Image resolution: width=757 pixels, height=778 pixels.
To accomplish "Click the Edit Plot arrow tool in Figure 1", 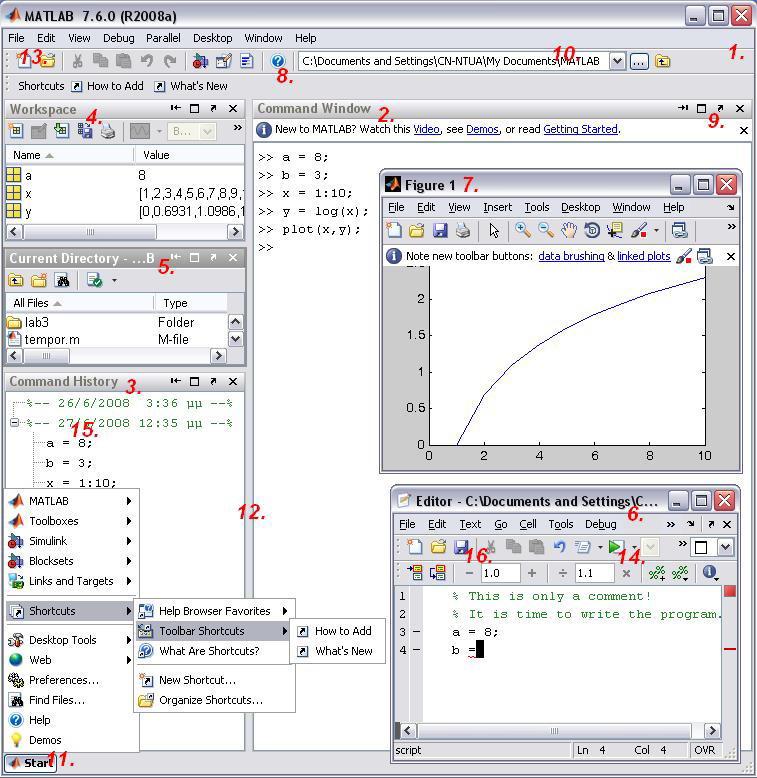I will [x=494, y=230].
